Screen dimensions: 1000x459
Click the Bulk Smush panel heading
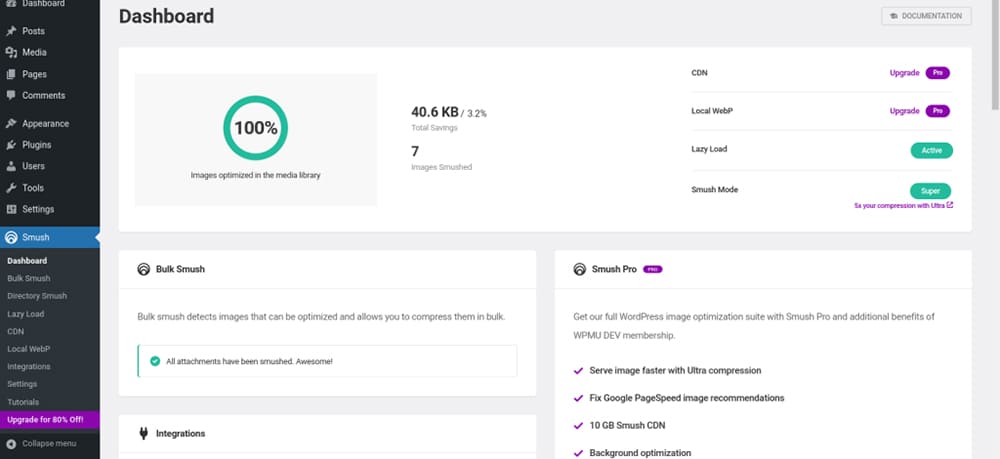click(180, 269)
